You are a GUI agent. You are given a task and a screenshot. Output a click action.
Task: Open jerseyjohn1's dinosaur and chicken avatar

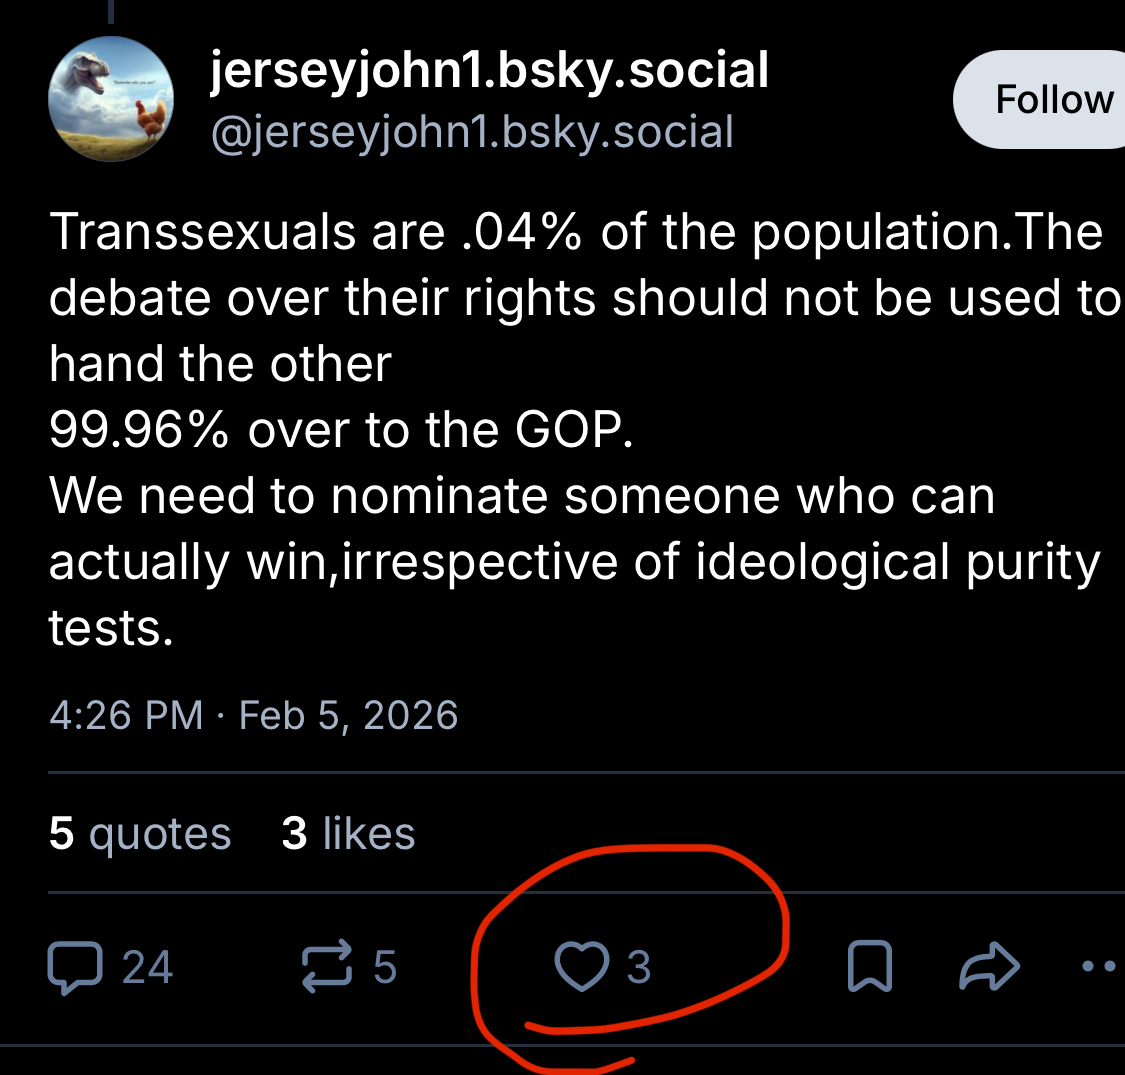click(x=111, y=98)
